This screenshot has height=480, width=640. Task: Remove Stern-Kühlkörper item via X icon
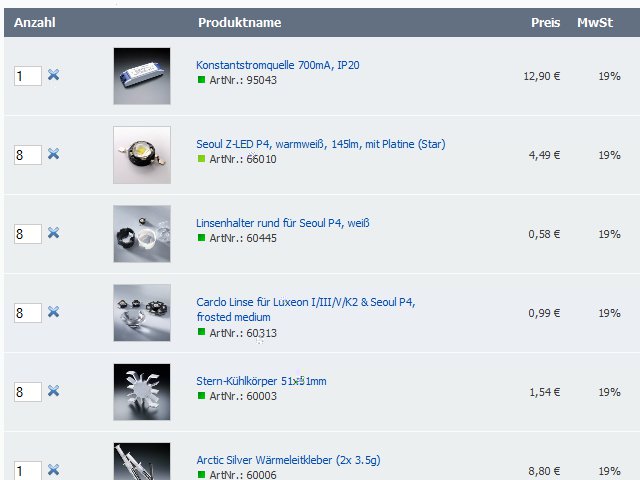point(53,391)
